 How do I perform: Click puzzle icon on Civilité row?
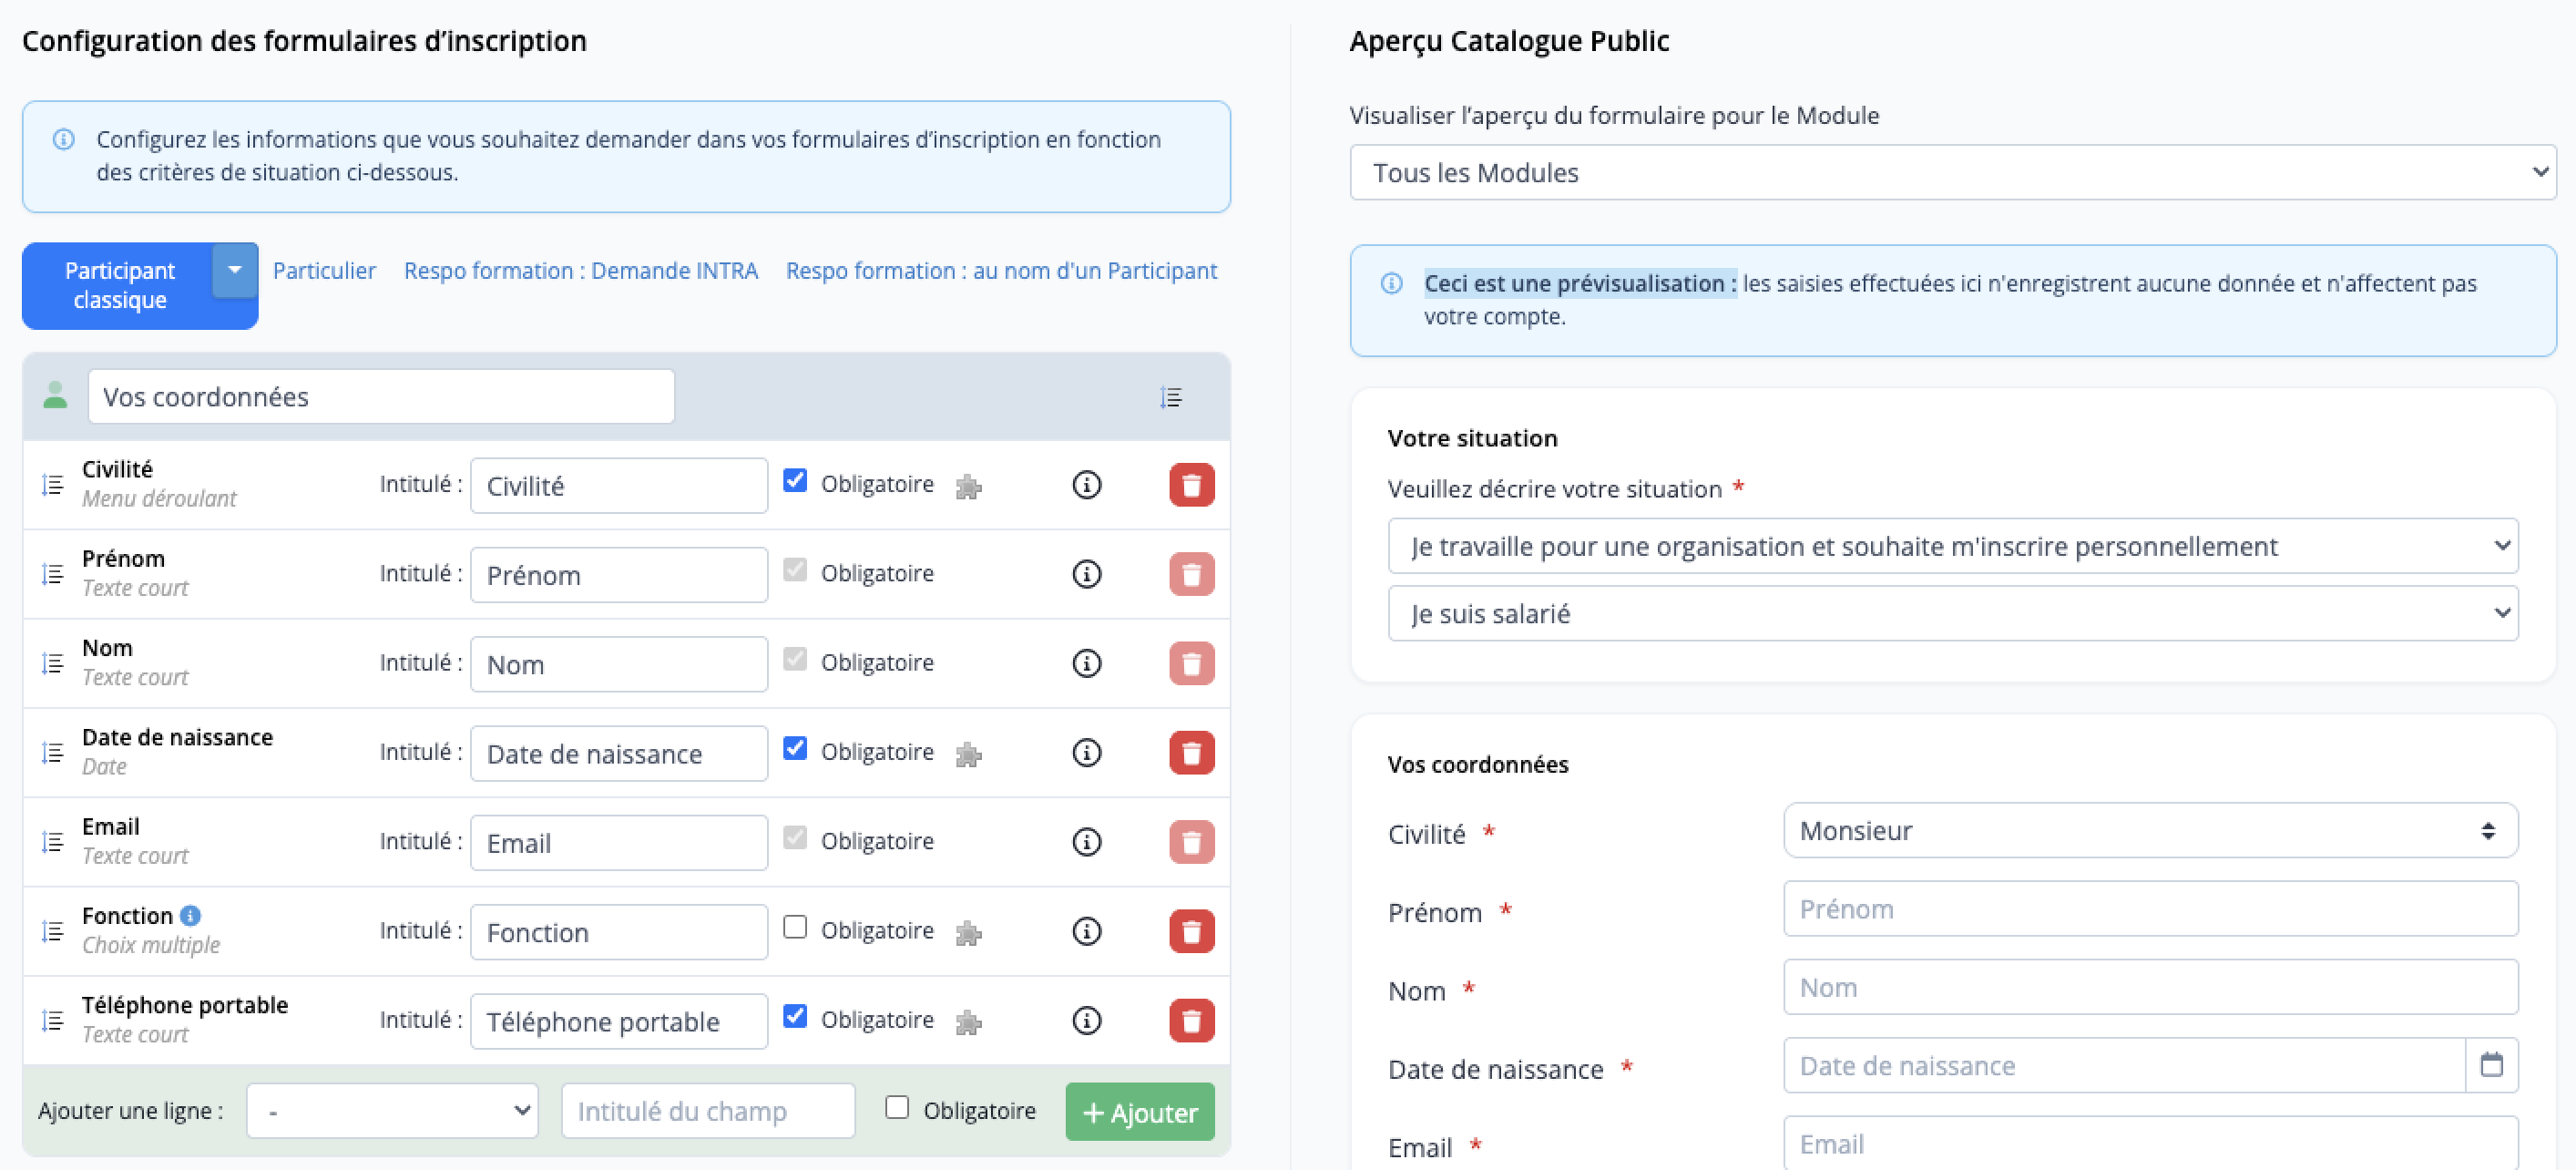(968, 487)
